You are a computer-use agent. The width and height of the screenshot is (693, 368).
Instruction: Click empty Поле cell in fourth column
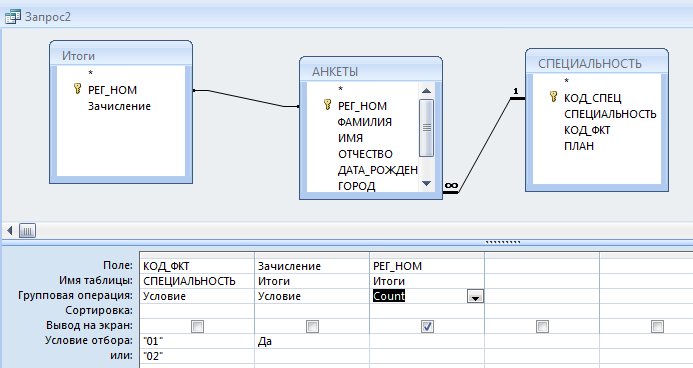542,266
